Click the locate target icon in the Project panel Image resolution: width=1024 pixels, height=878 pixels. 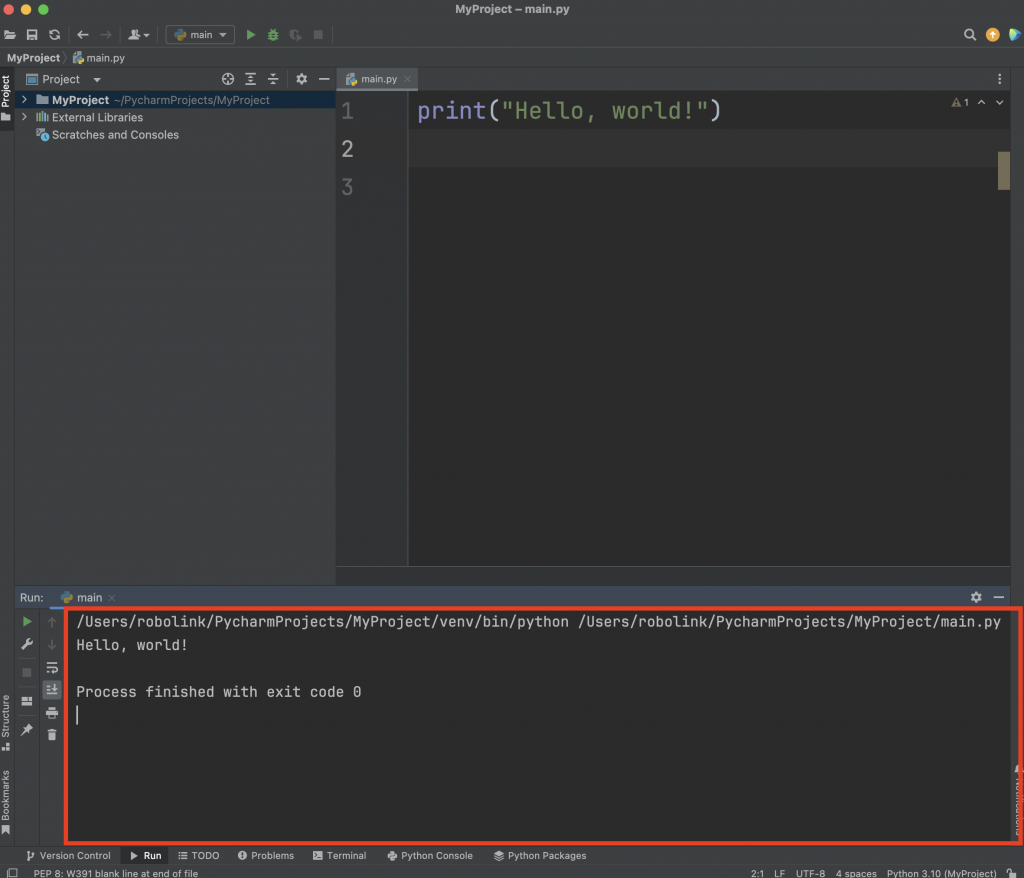click(x=228, y=79)
